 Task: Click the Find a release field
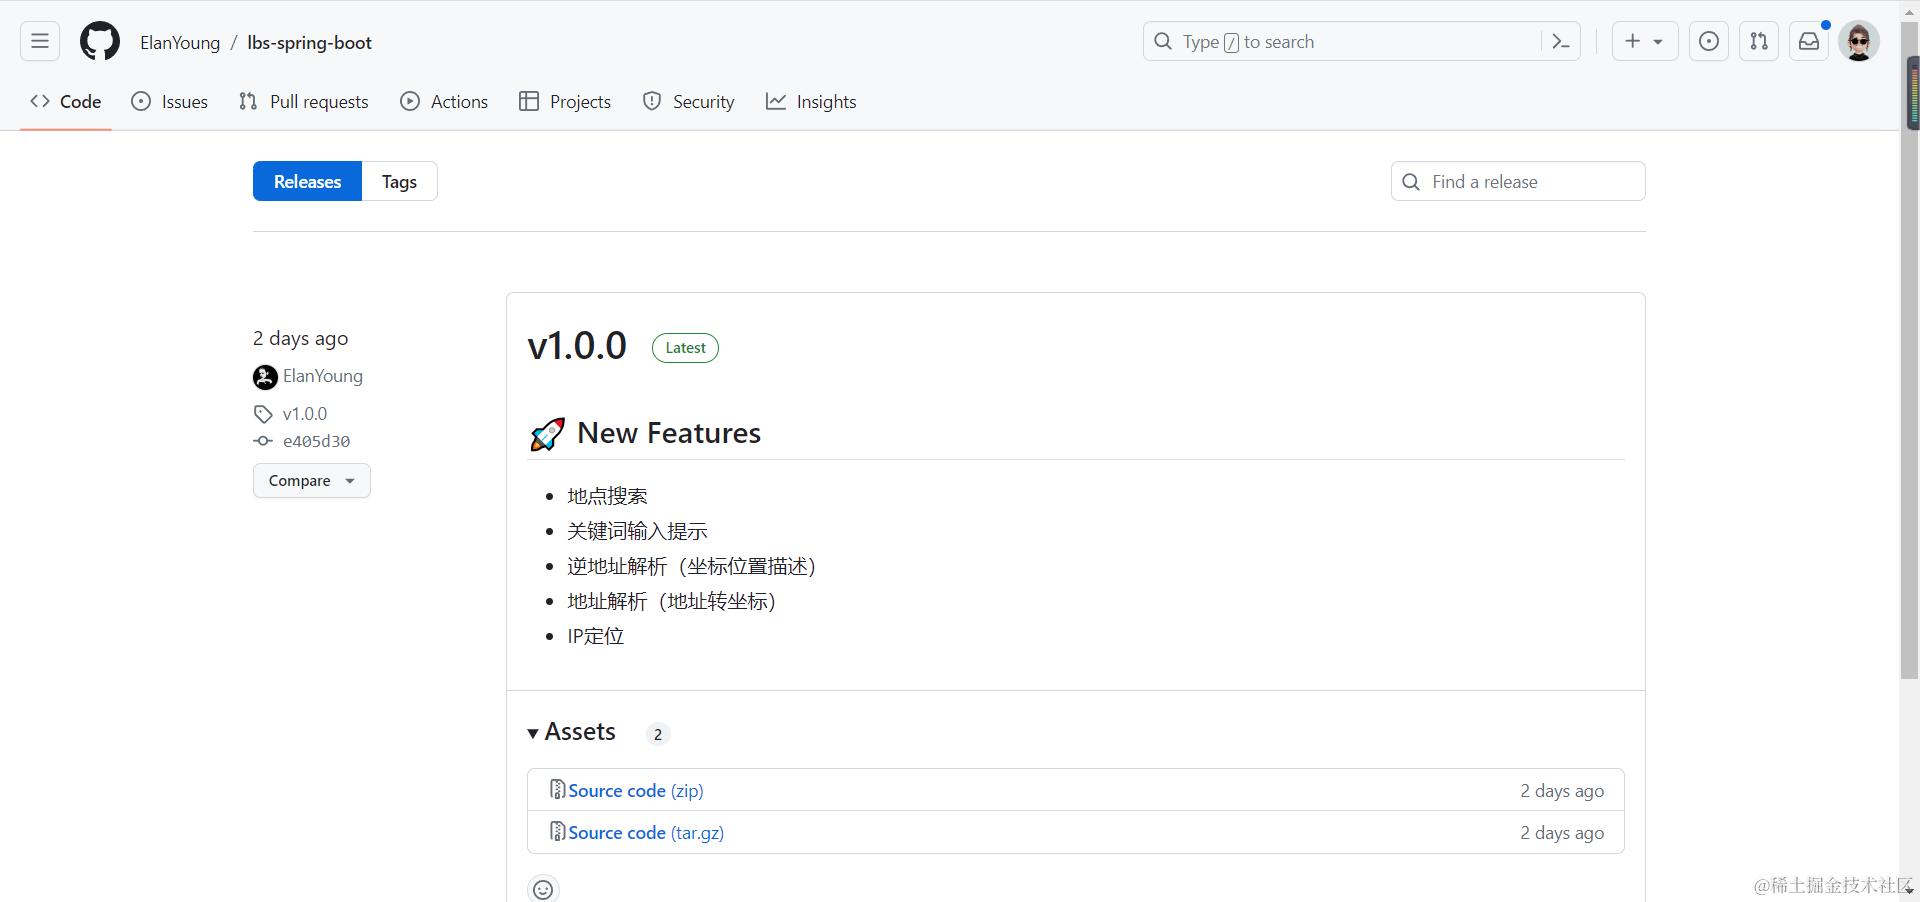pyautogui.click(x=1530, y=182)
